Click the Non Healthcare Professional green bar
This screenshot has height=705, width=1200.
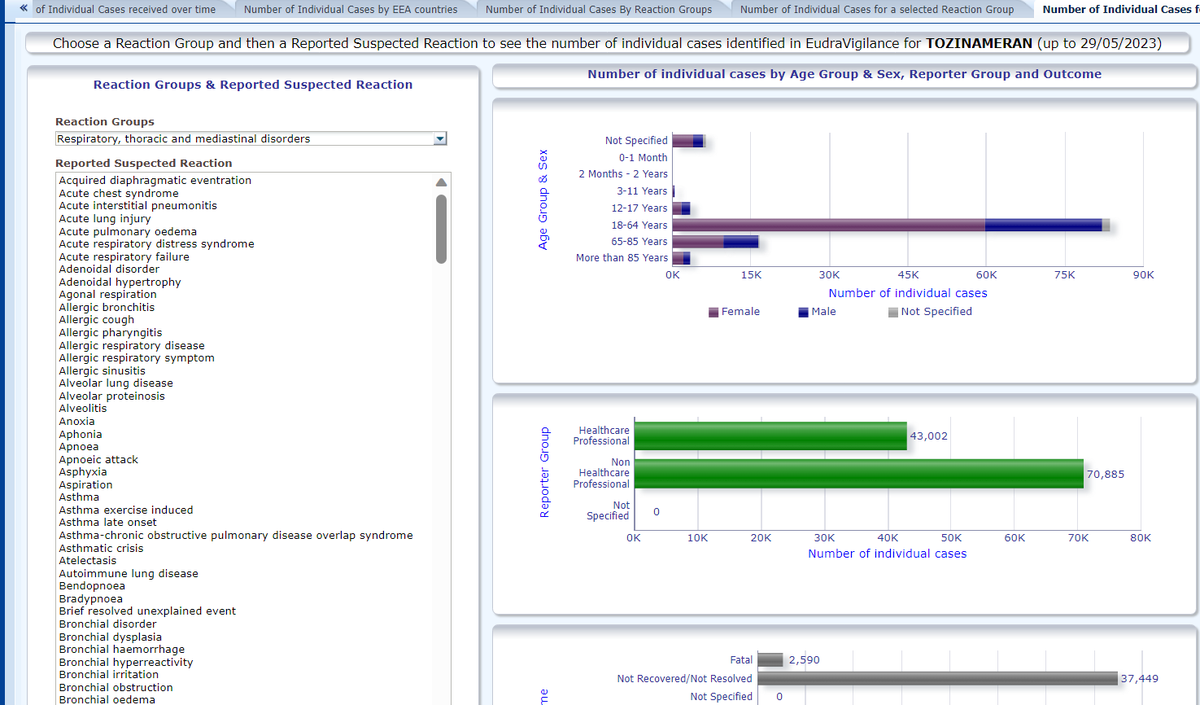(858, 474)
